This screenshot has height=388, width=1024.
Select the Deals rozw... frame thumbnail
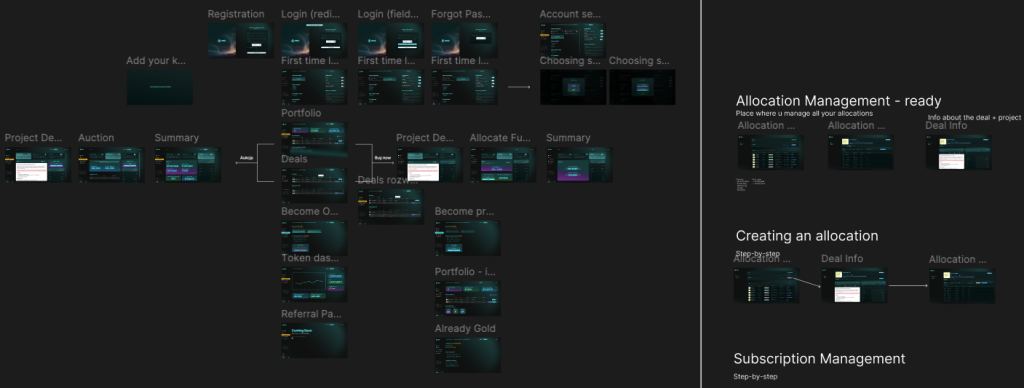pyautogui.click(x=391, y=207)
